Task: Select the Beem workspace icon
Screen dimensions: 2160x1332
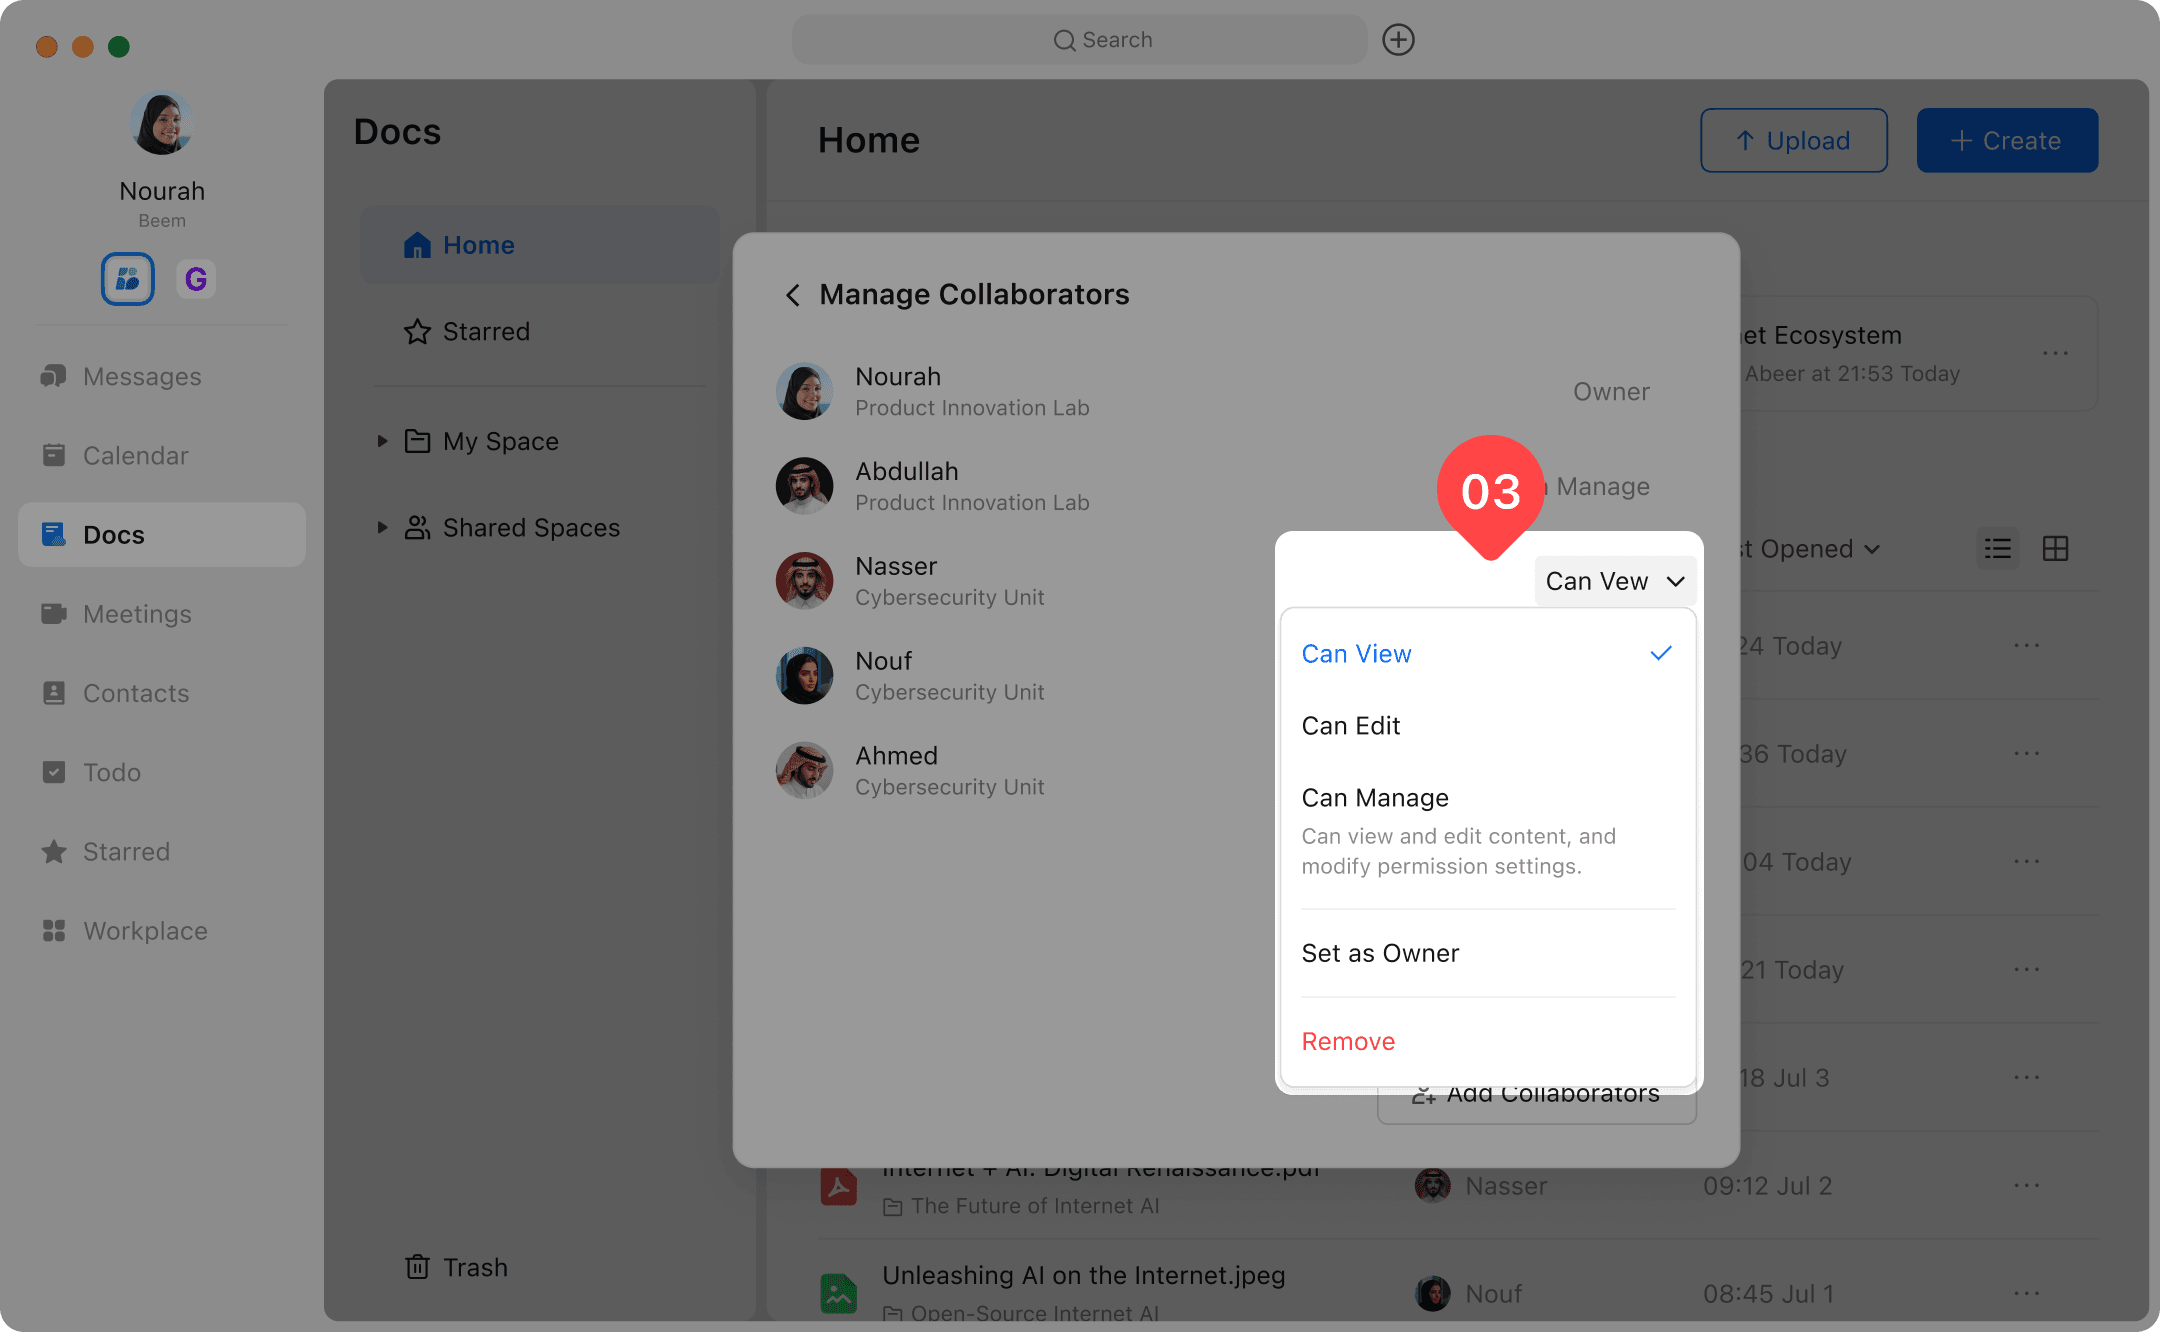Action: point(128,279)
